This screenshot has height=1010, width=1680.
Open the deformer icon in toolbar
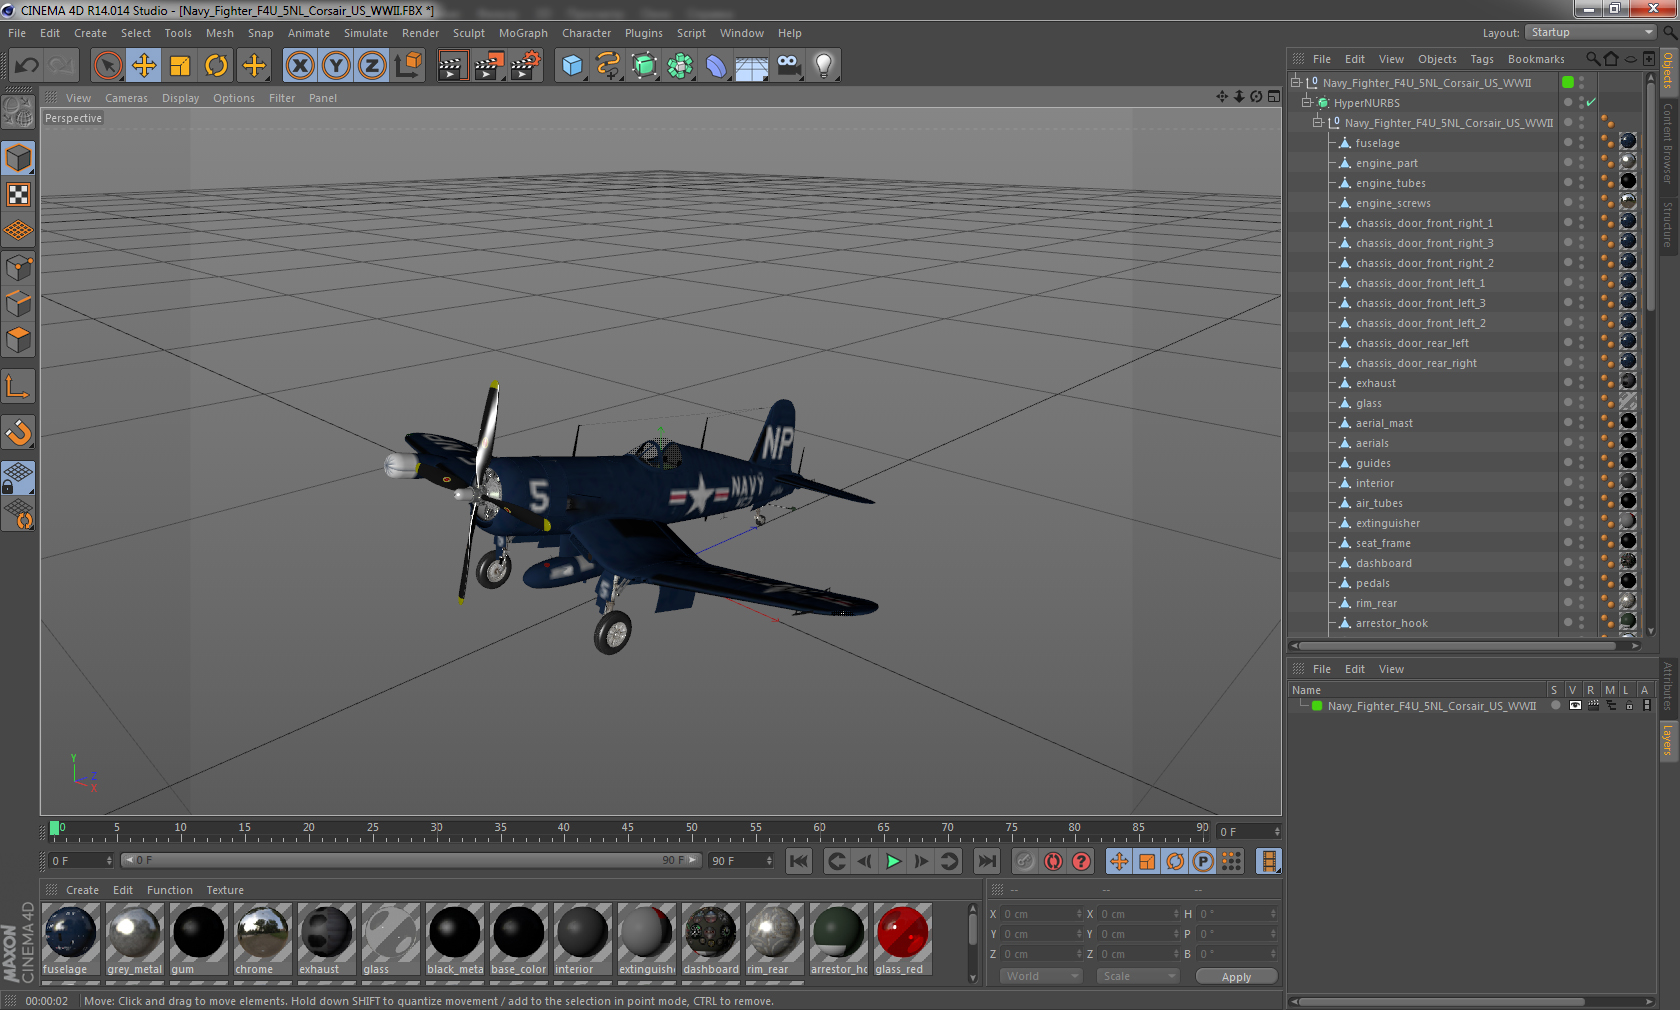click(x=717, y=66)
